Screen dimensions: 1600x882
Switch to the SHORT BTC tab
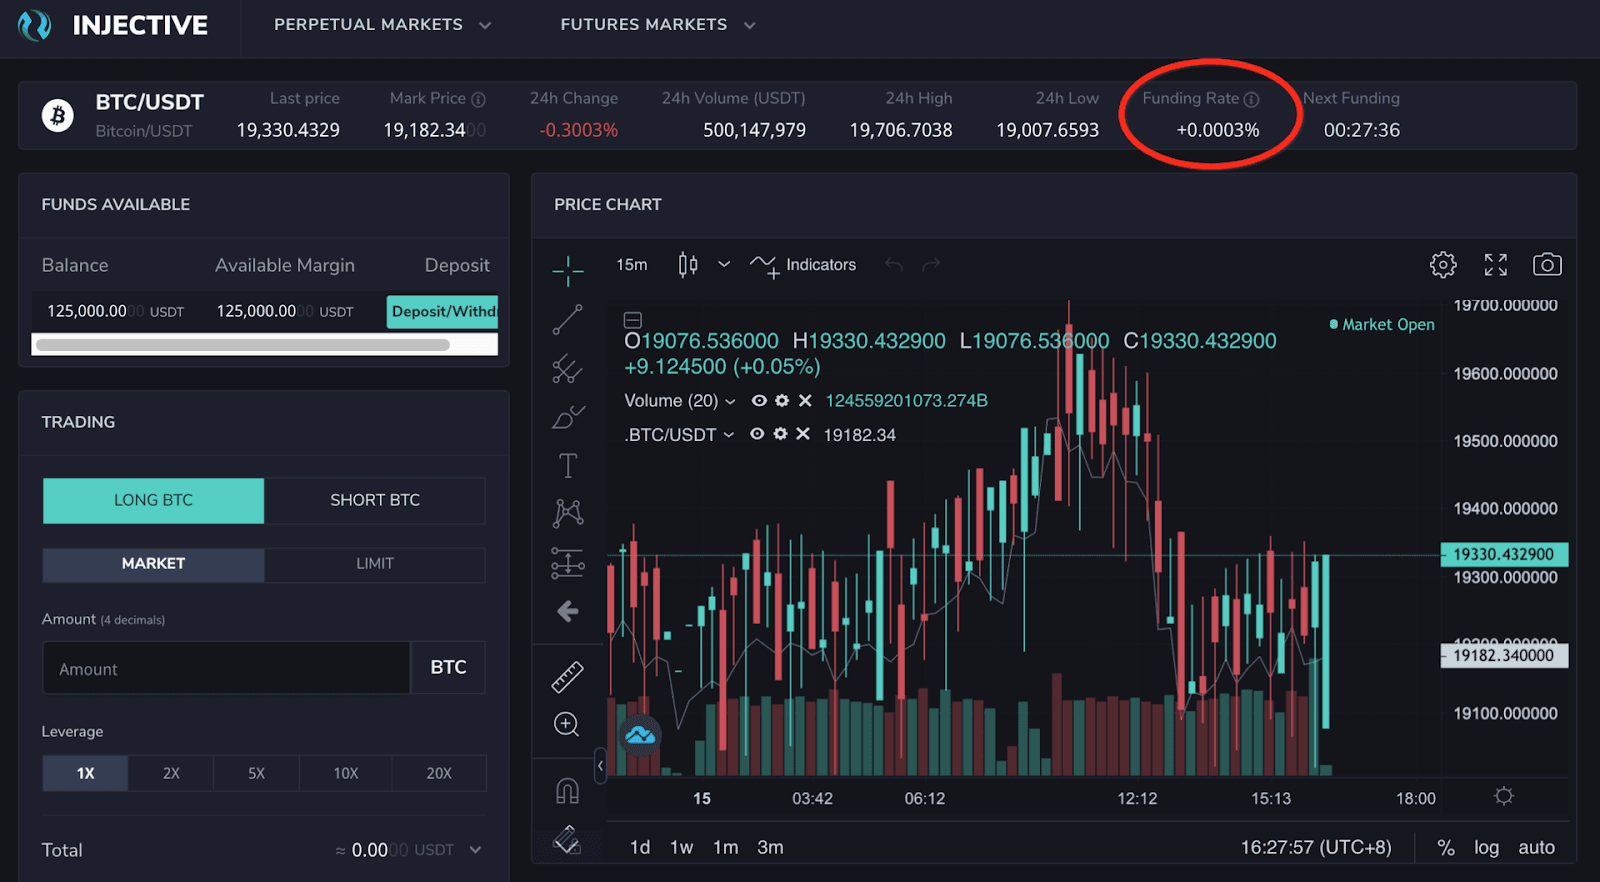tap(375, 500)
